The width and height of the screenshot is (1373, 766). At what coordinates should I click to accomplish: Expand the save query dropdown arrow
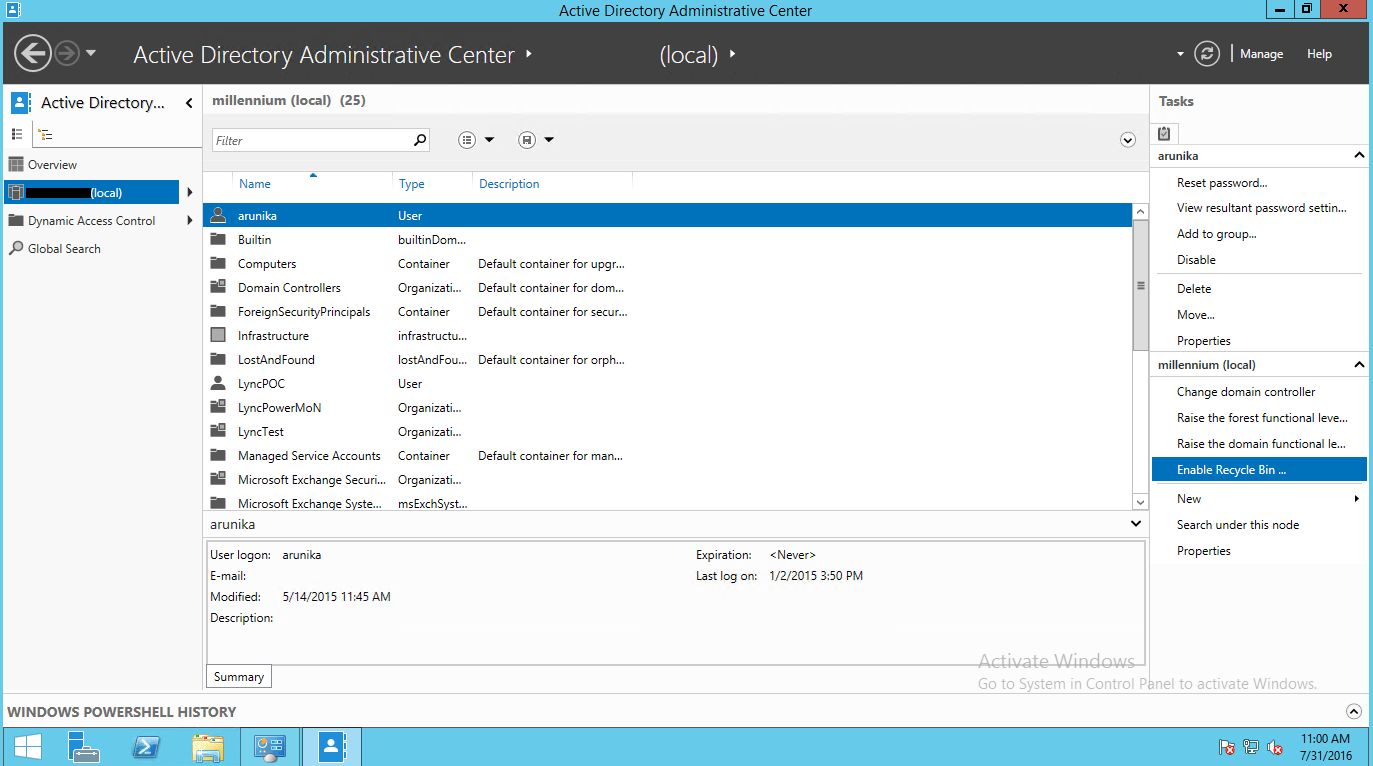pyautogui.click(x=549, y=139)
